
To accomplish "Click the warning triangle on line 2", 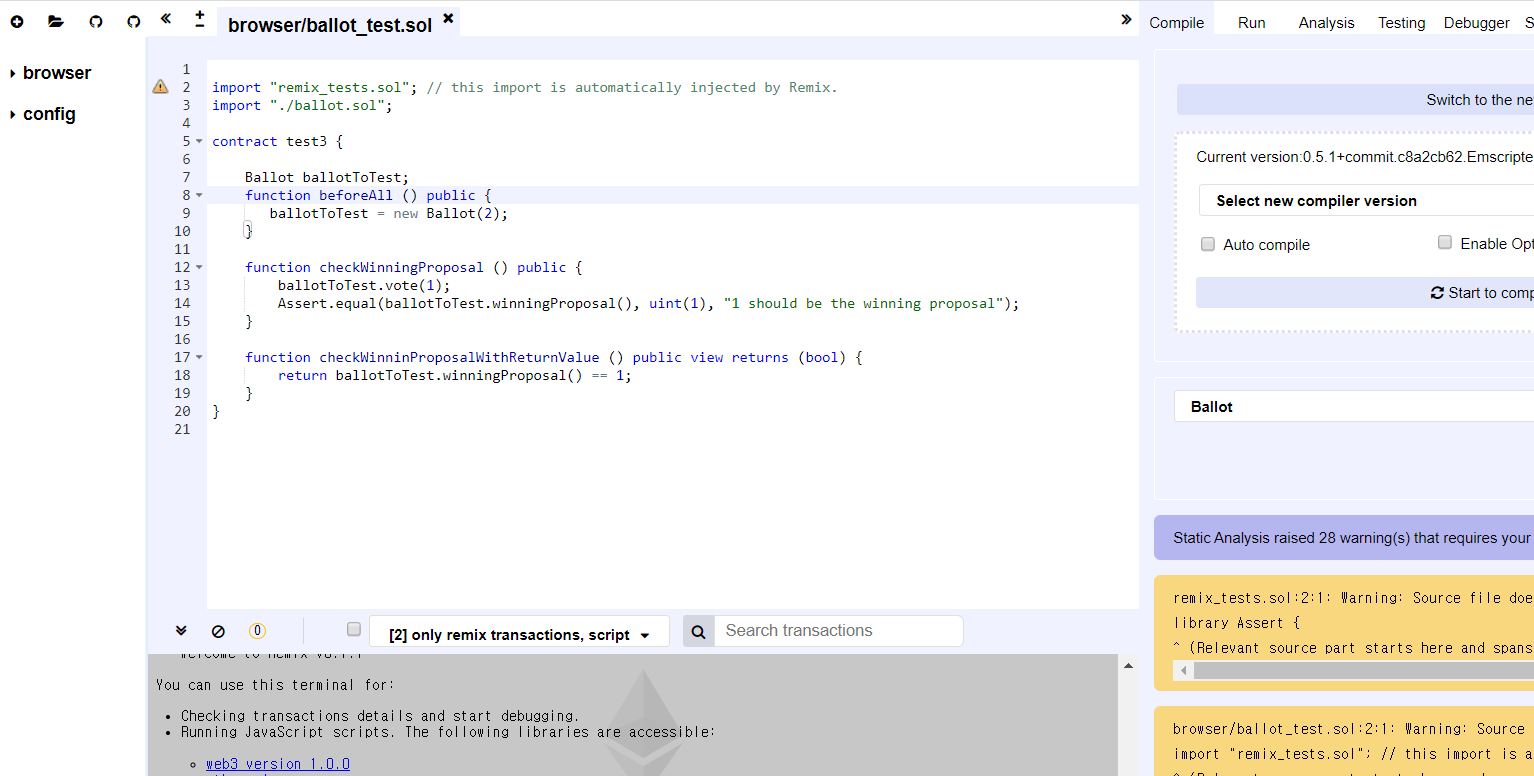I will point(160,87).
